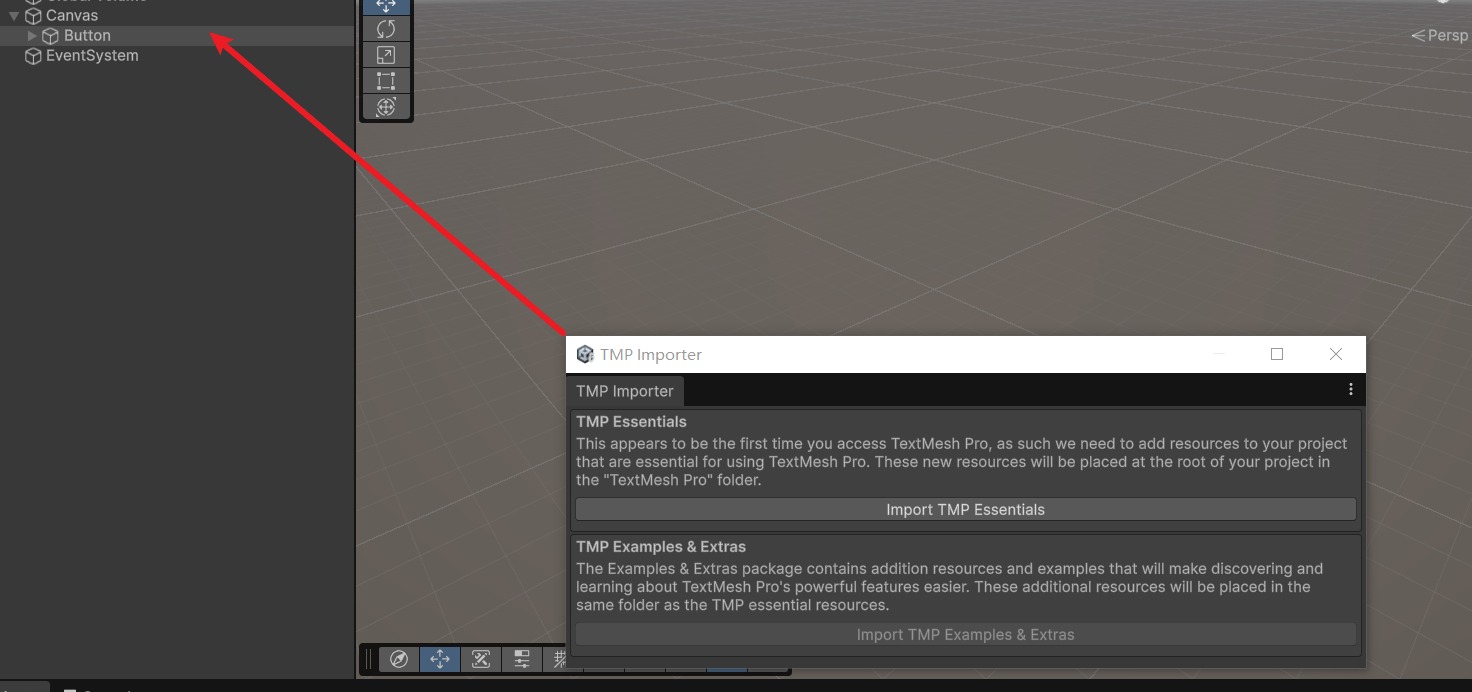Select the Transform tool in scene toolbar
The height and width of the screenshot is (692, 1472).
click(x=386, y=107)
